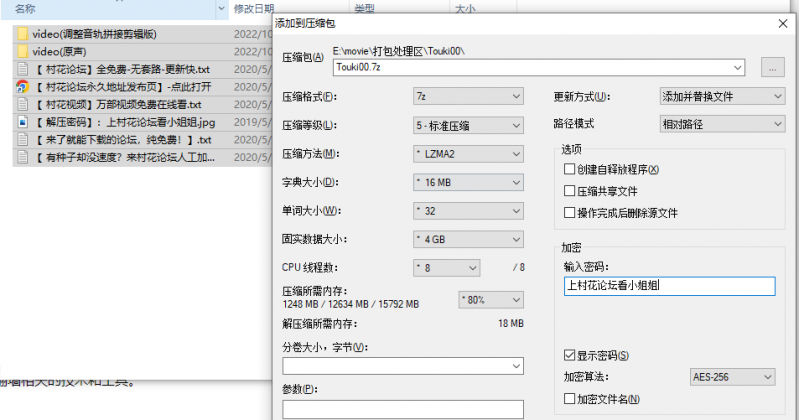Toggle the 压缩共享文件 checkbox
Image resolution: width=799 pixels, height=420 pixels.
570,191
